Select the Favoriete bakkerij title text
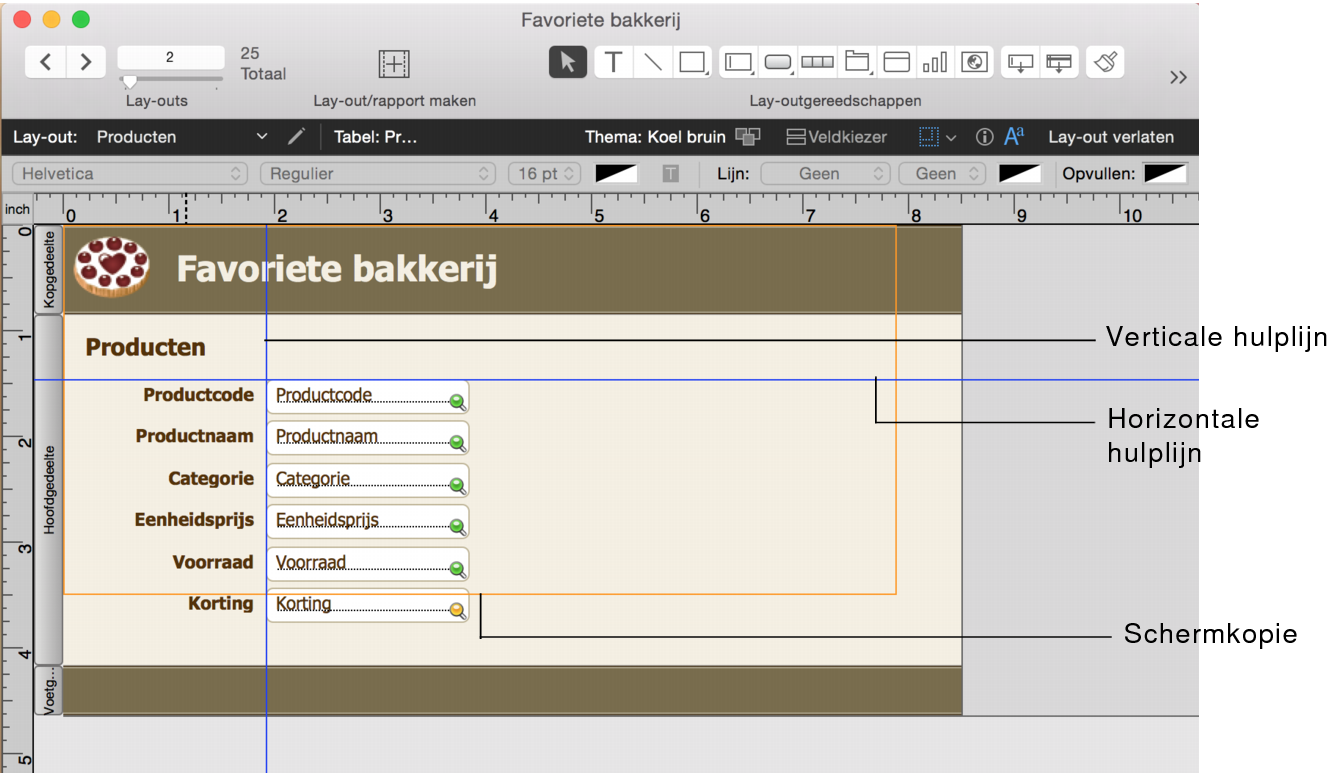The height and width of the screenshot is (780, 1340). tap(336, 269)
